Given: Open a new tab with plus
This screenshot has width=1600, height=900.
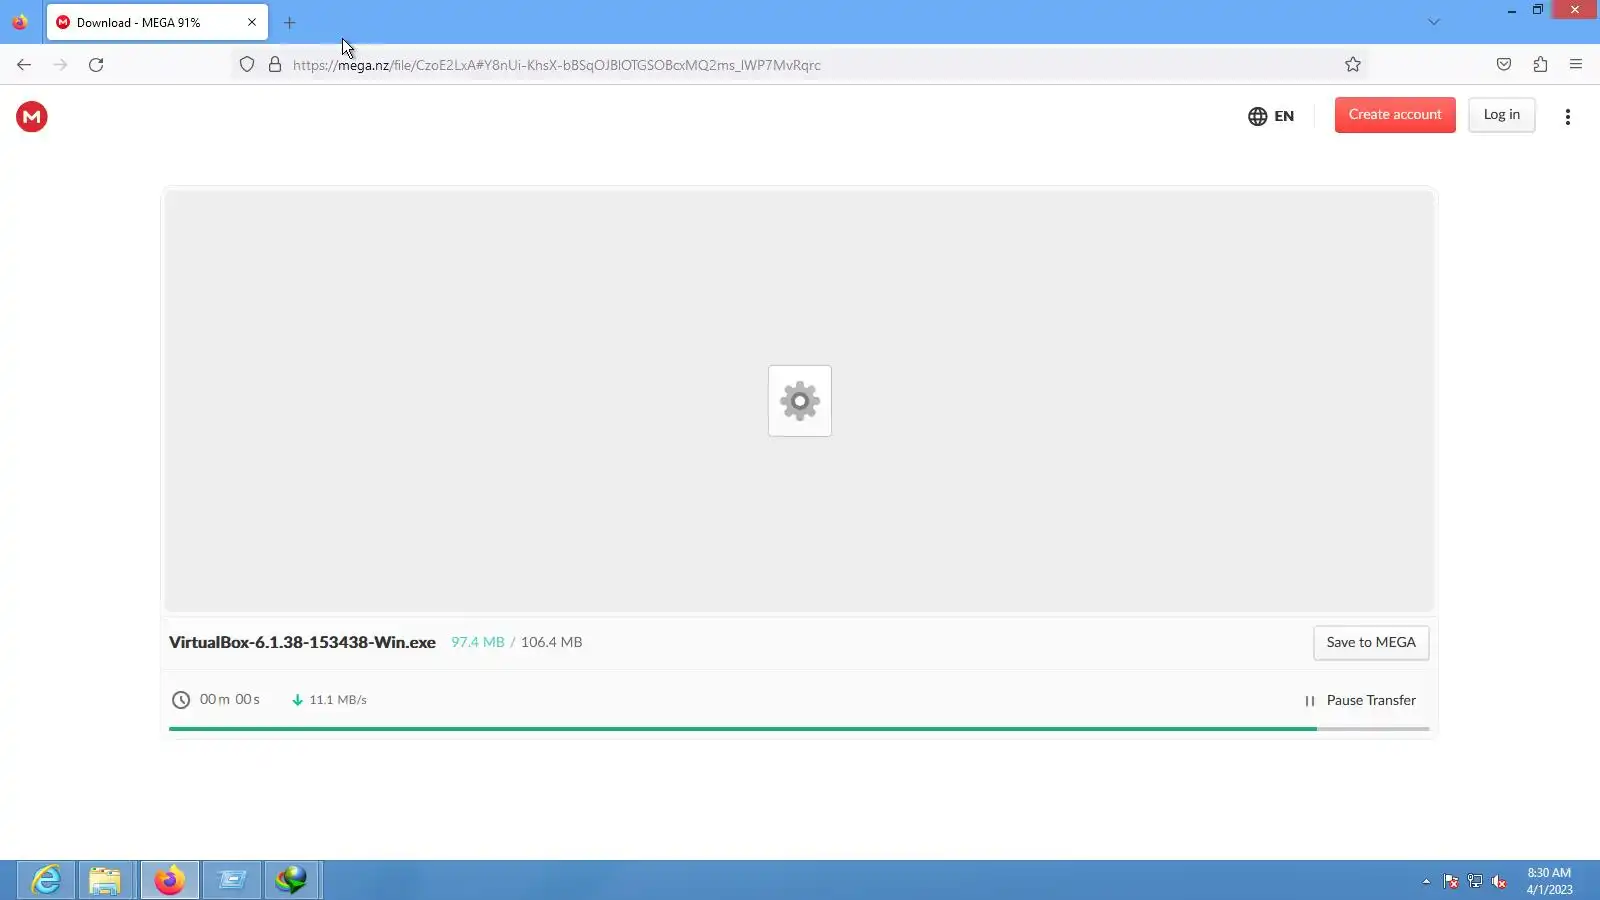Looking at the screenshot, I should click(290, 22).
